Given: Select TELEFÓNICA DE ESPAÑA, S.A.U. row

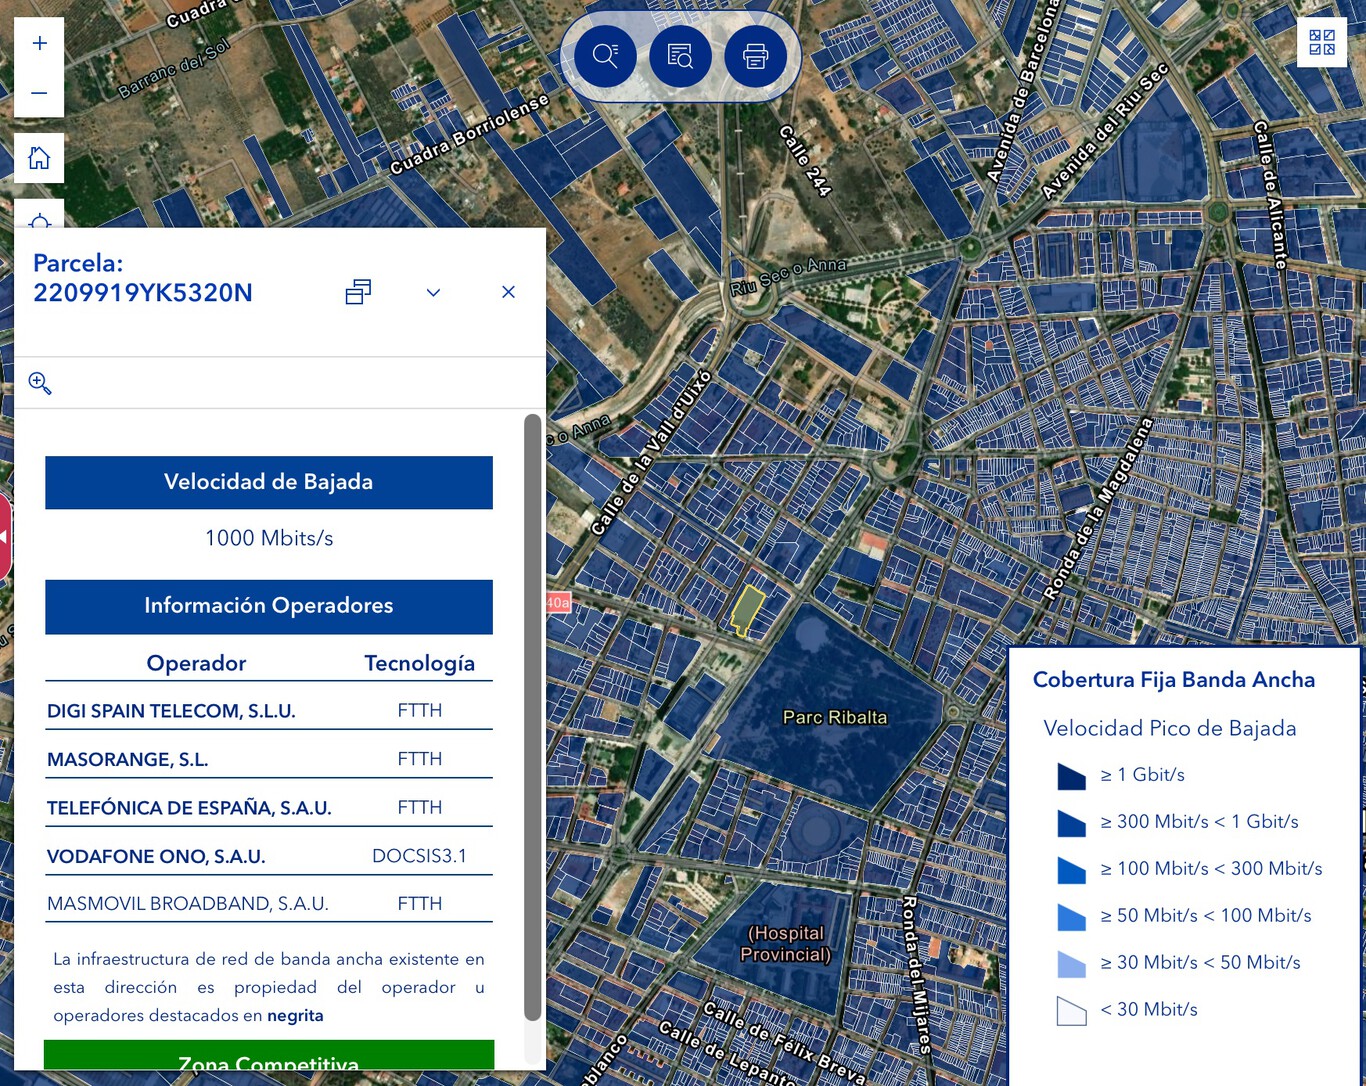Looking at the screenshot, I should coord(269,807).
